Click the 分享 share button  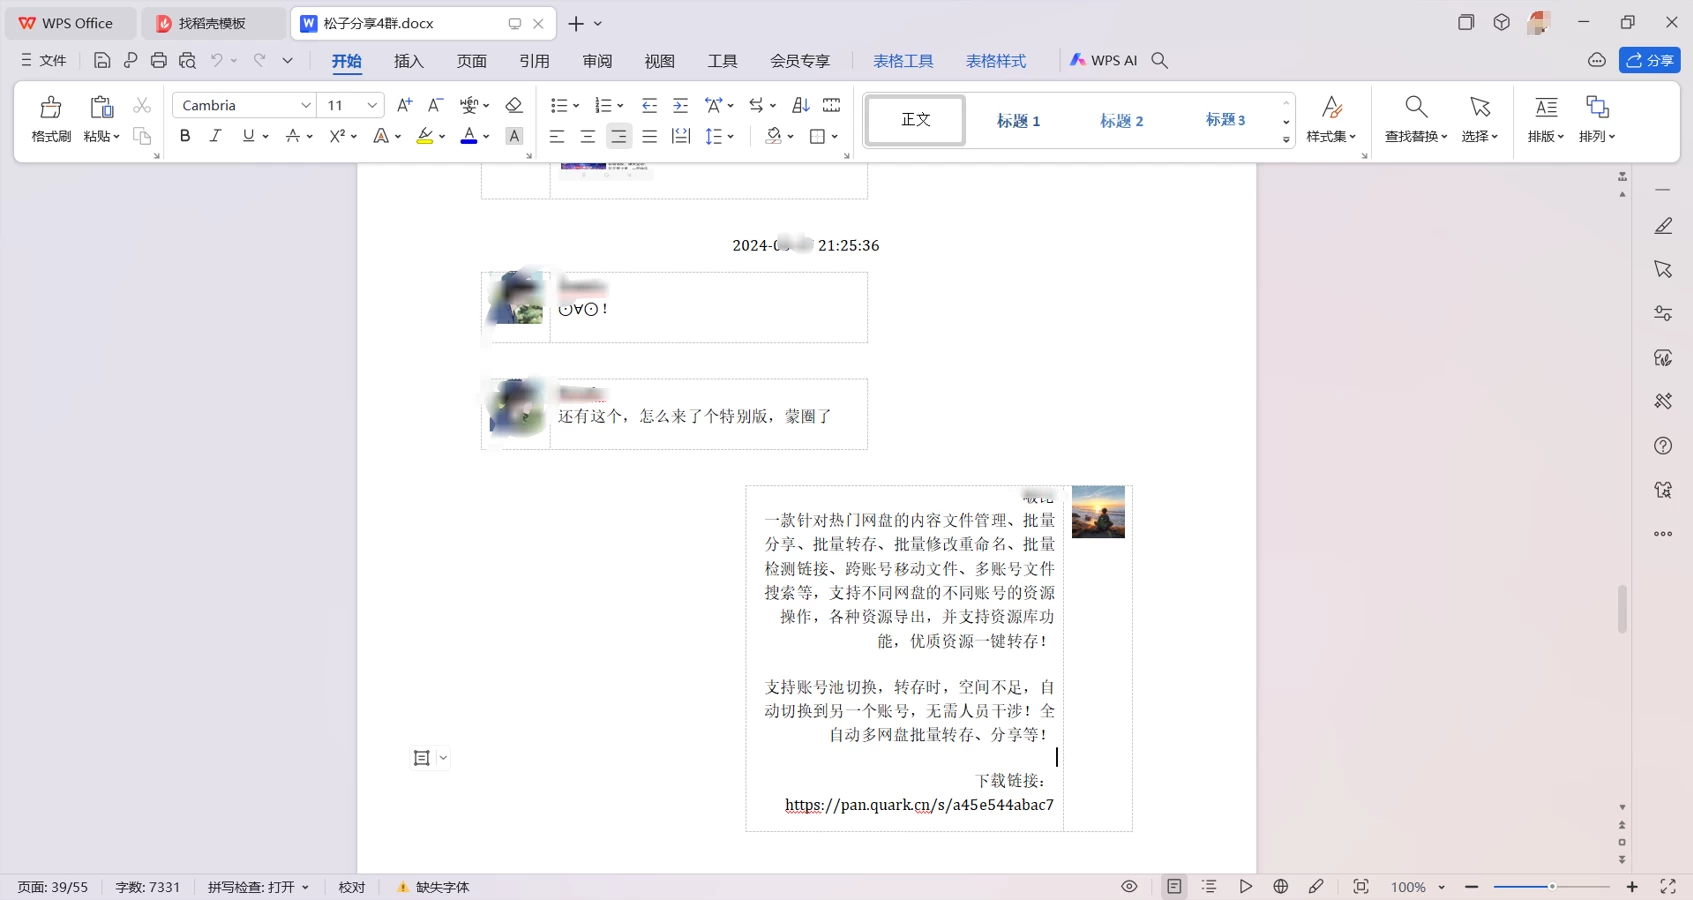click(1649, 61)
